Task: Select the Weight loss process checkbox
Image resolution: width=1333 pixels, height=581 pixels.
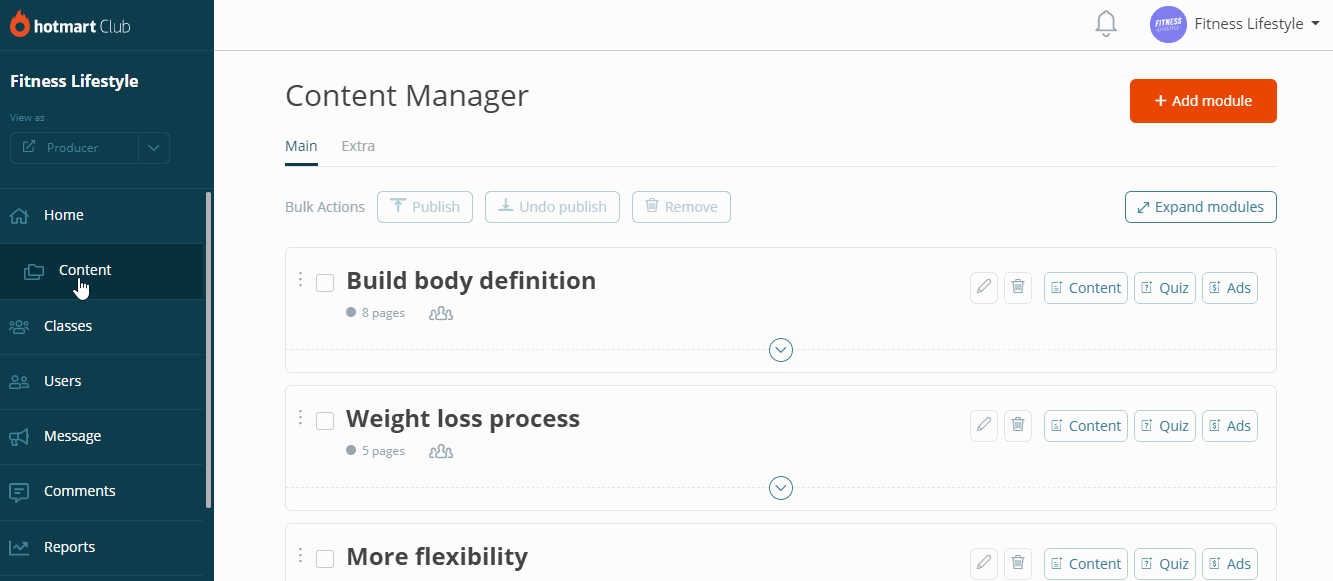Action: (x=325, y=421)
